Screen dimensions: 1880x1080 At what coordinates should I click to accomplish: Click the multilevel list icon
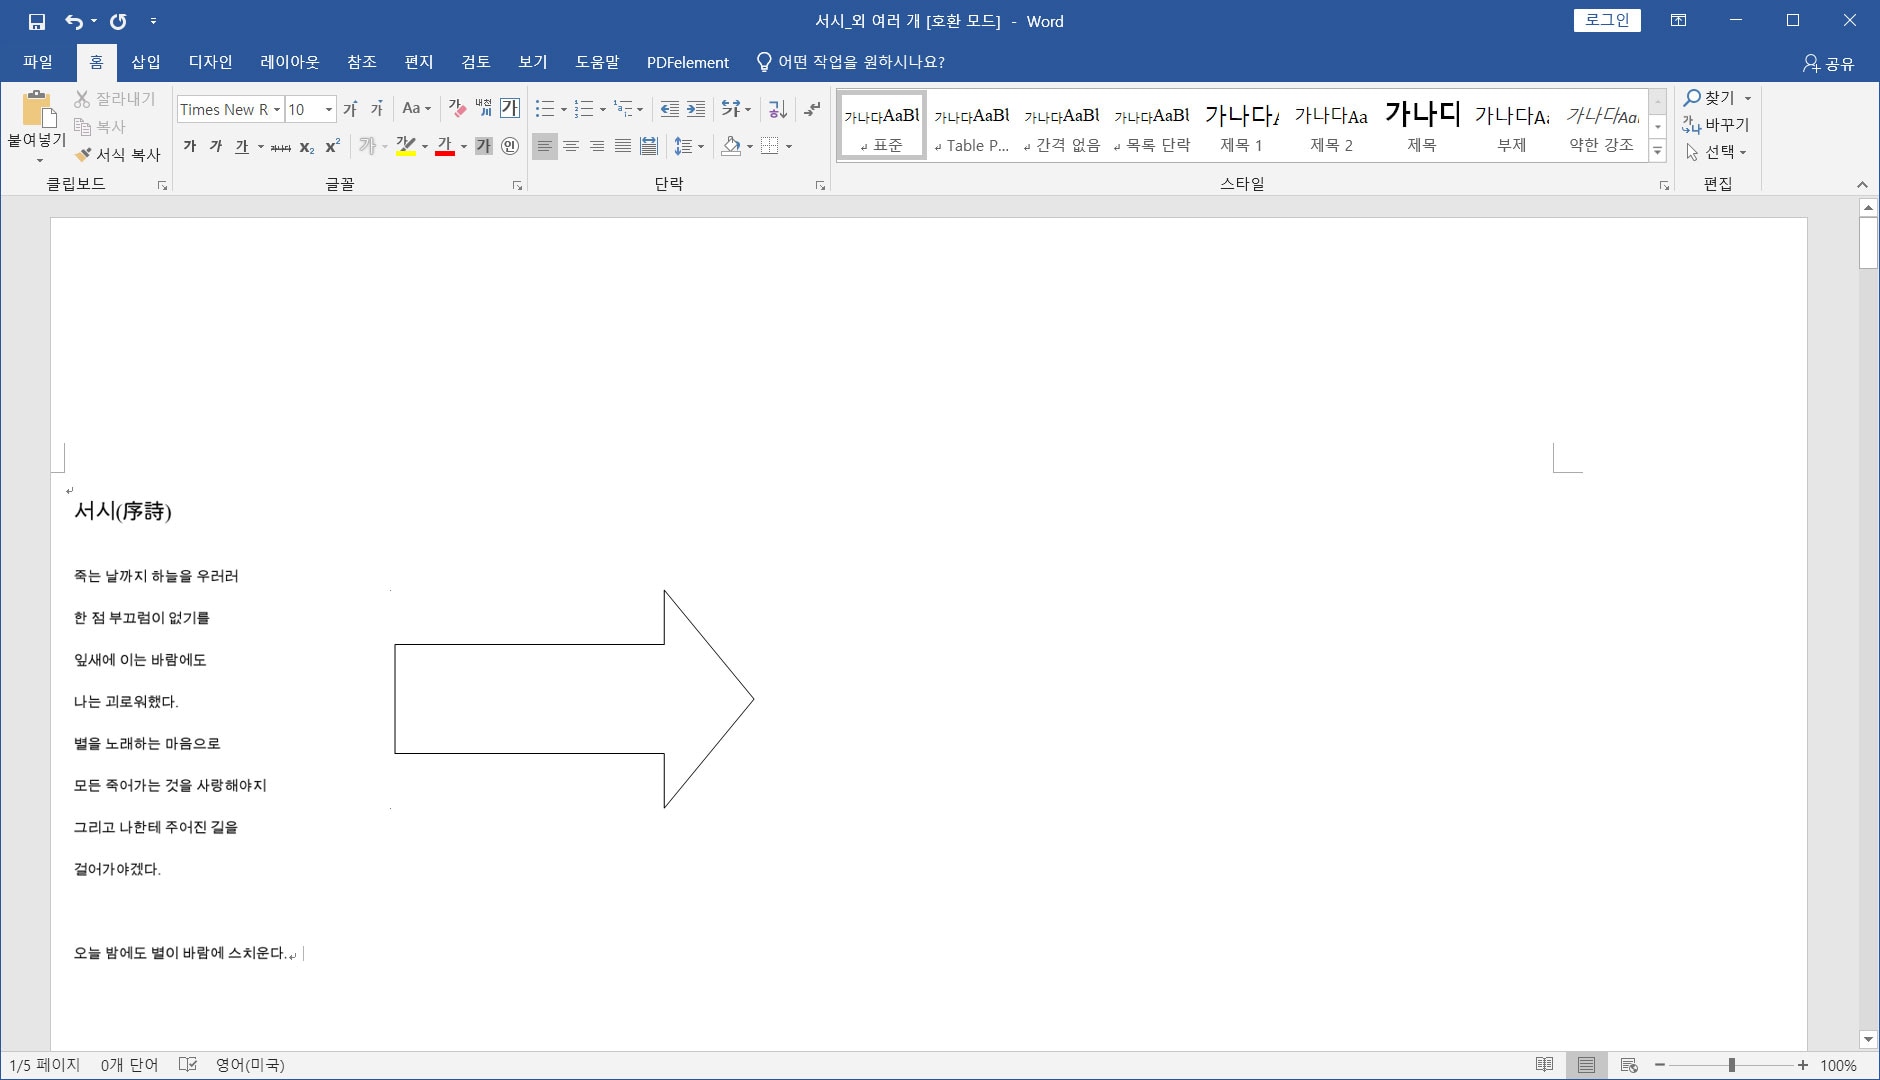[x=623, y=108]
